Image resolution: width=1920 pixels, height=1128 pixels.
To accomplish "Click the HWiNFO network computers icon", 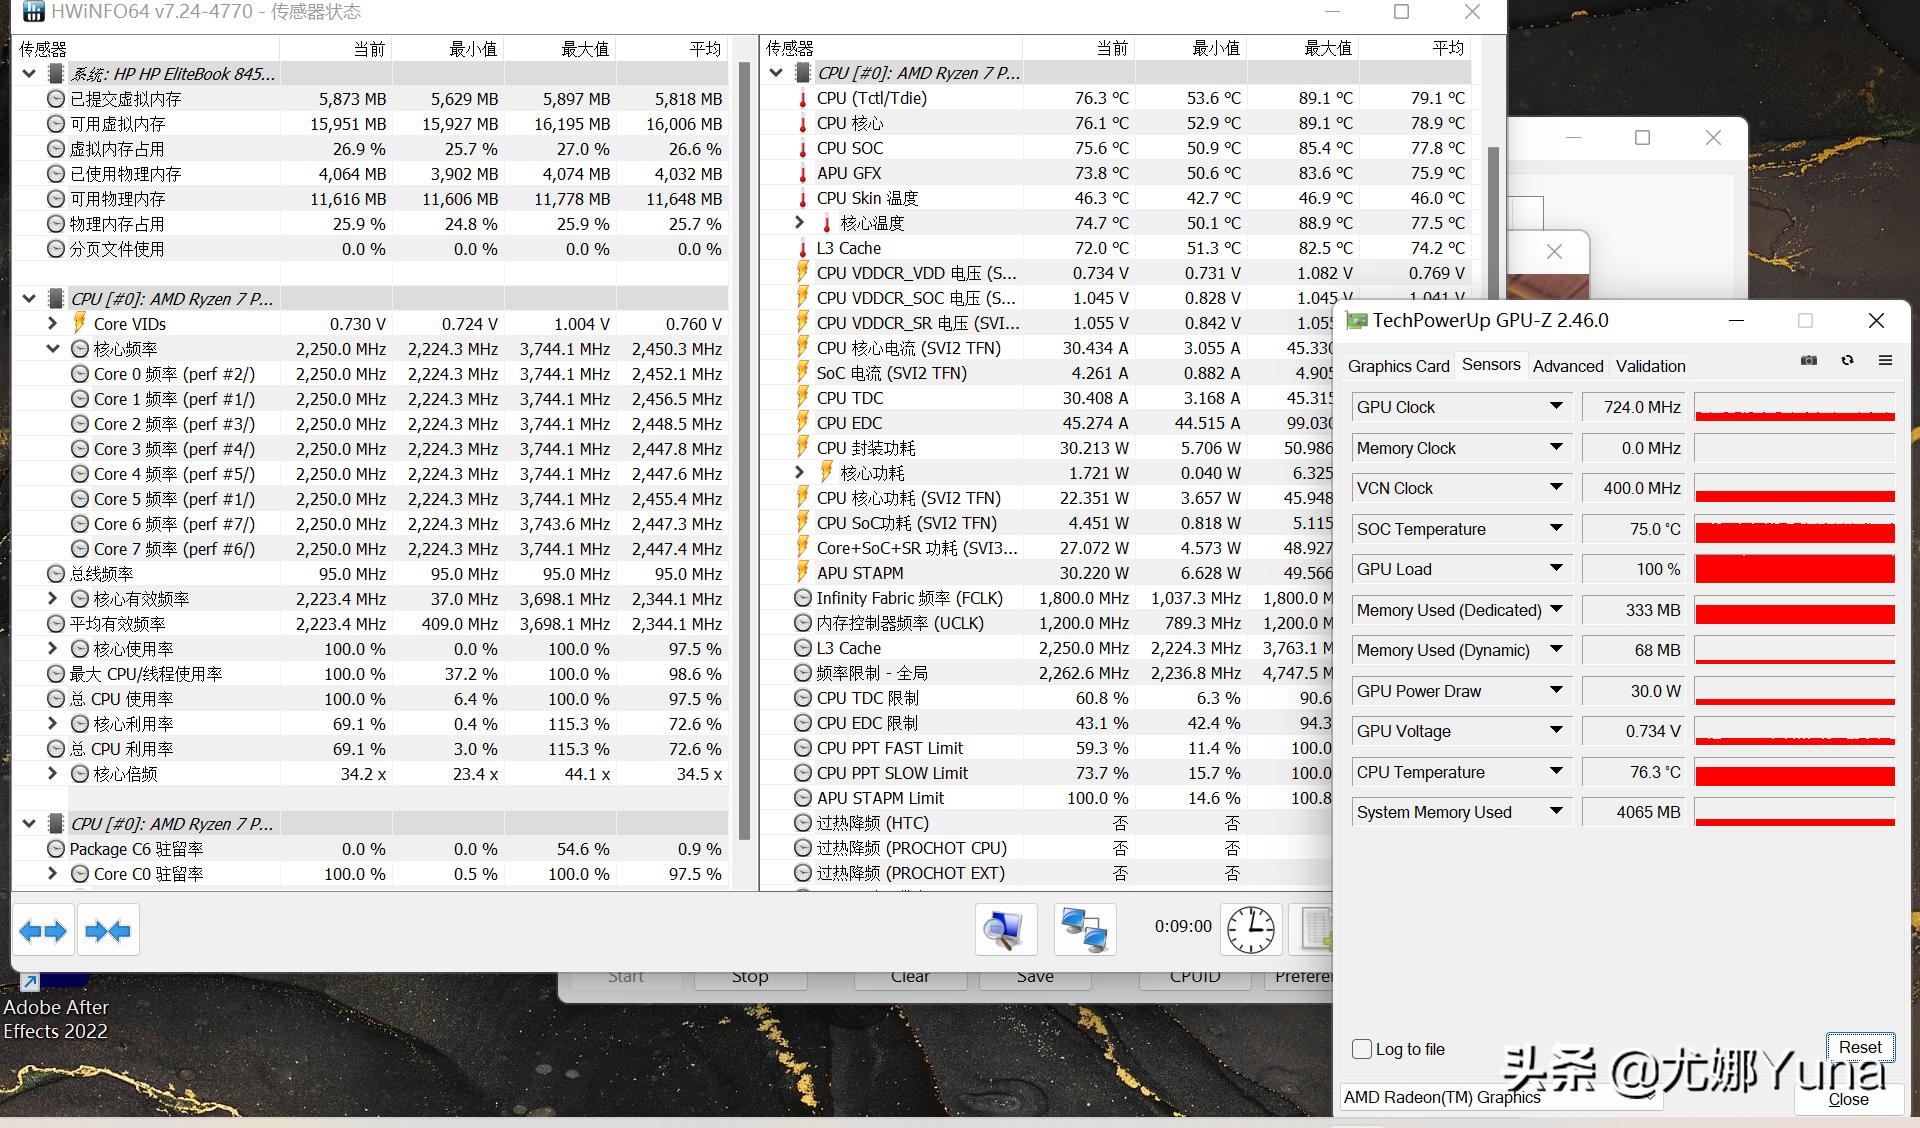I will (x=1084, y=930).
